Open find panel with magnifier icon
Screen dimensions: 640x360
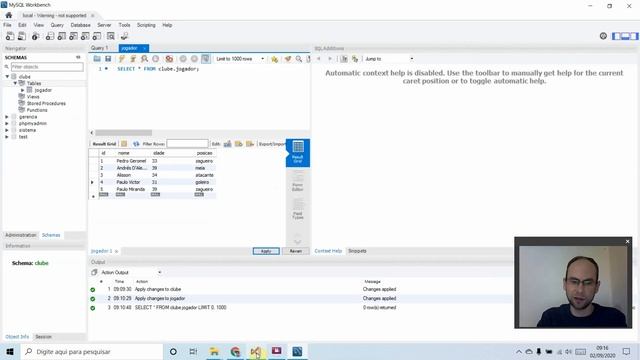299,59
